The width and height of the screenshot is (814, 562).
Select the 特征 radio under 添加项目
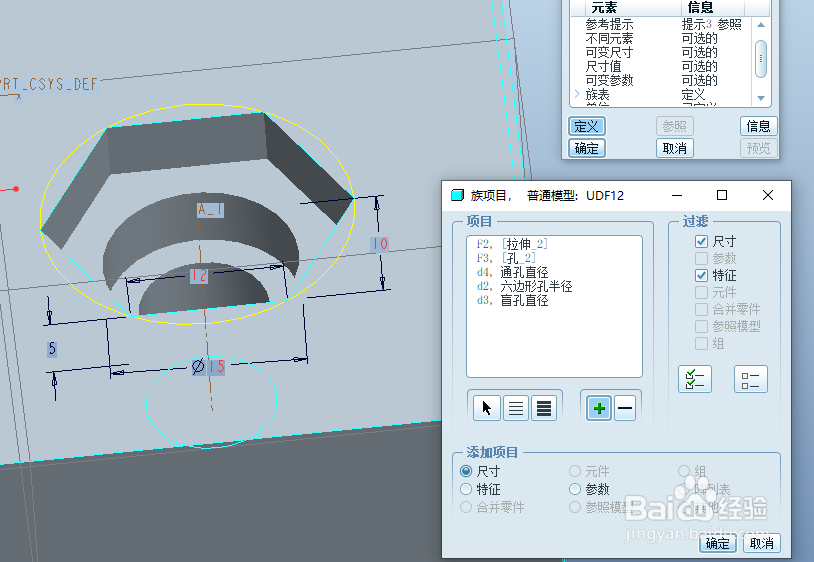coord(466,489)
